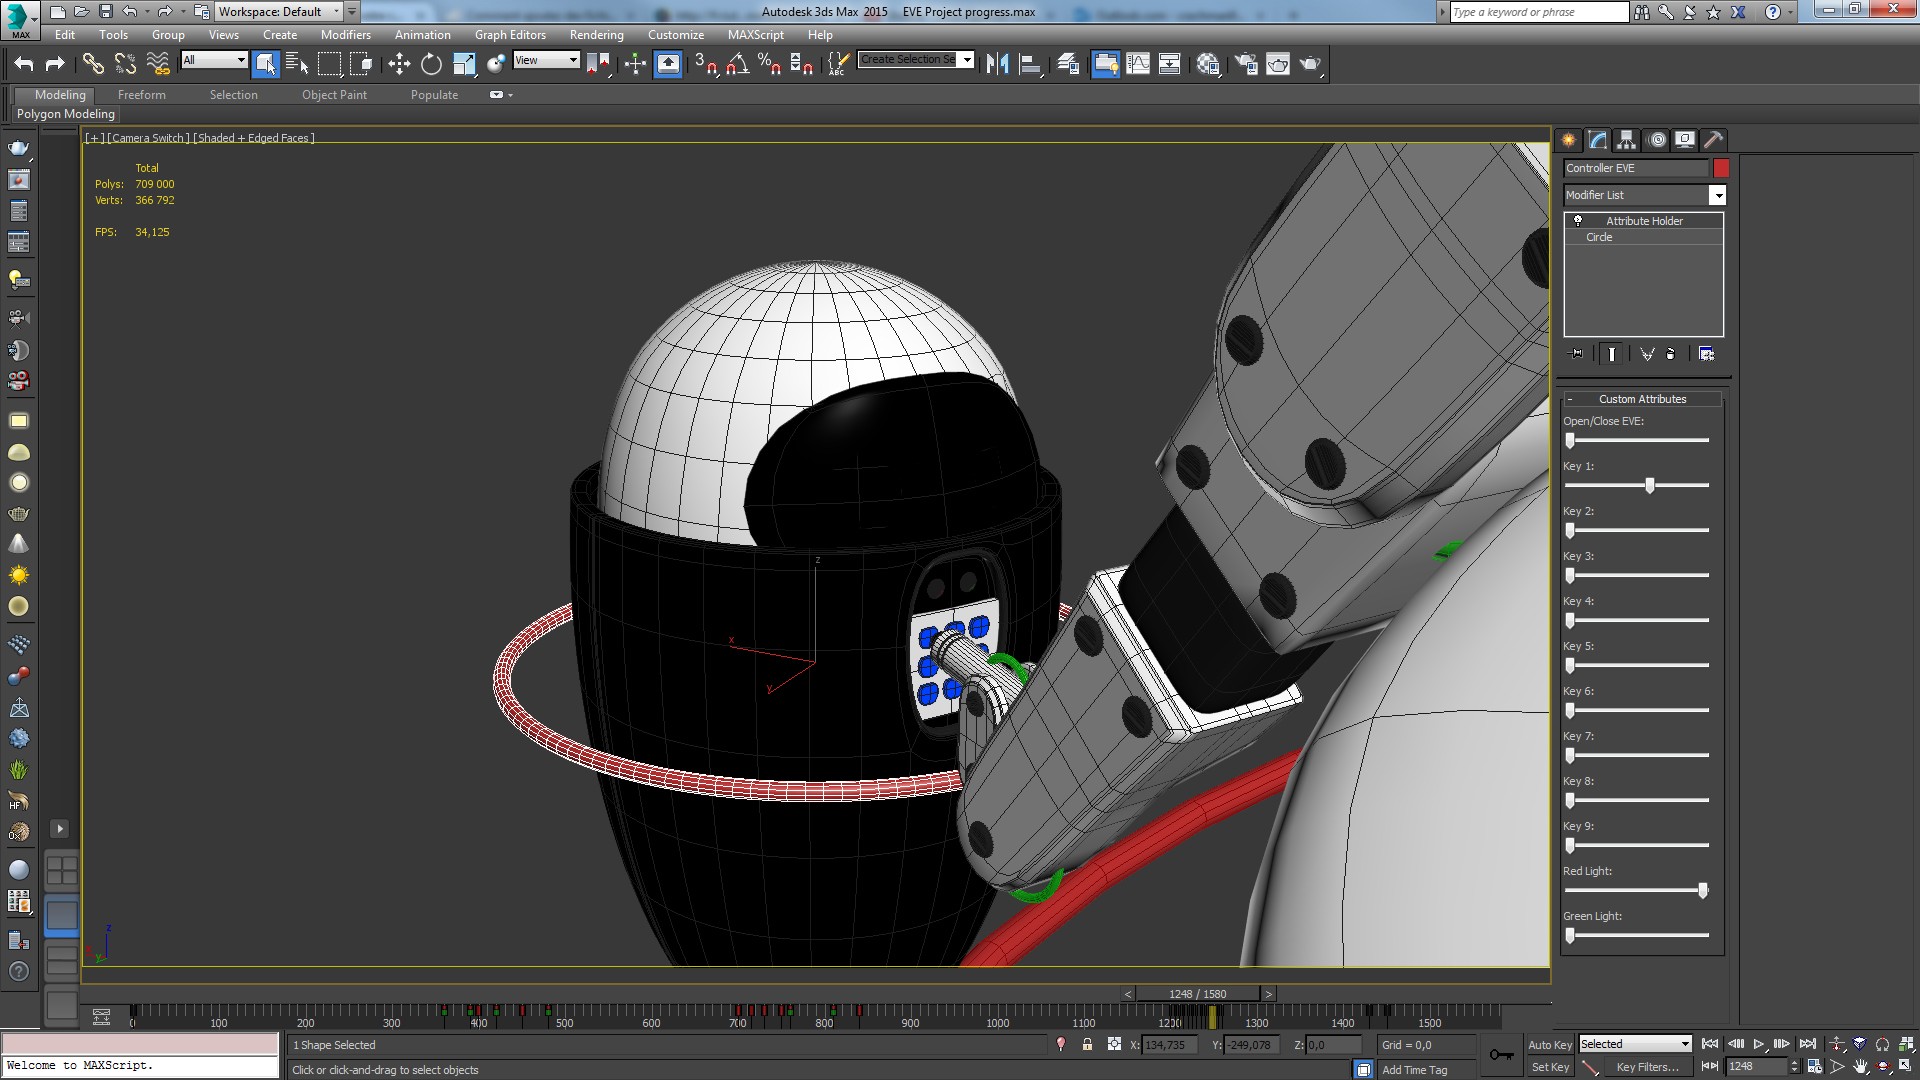
Task: Click the Camera Switch viewport label
Action: [x=148, y=138]
